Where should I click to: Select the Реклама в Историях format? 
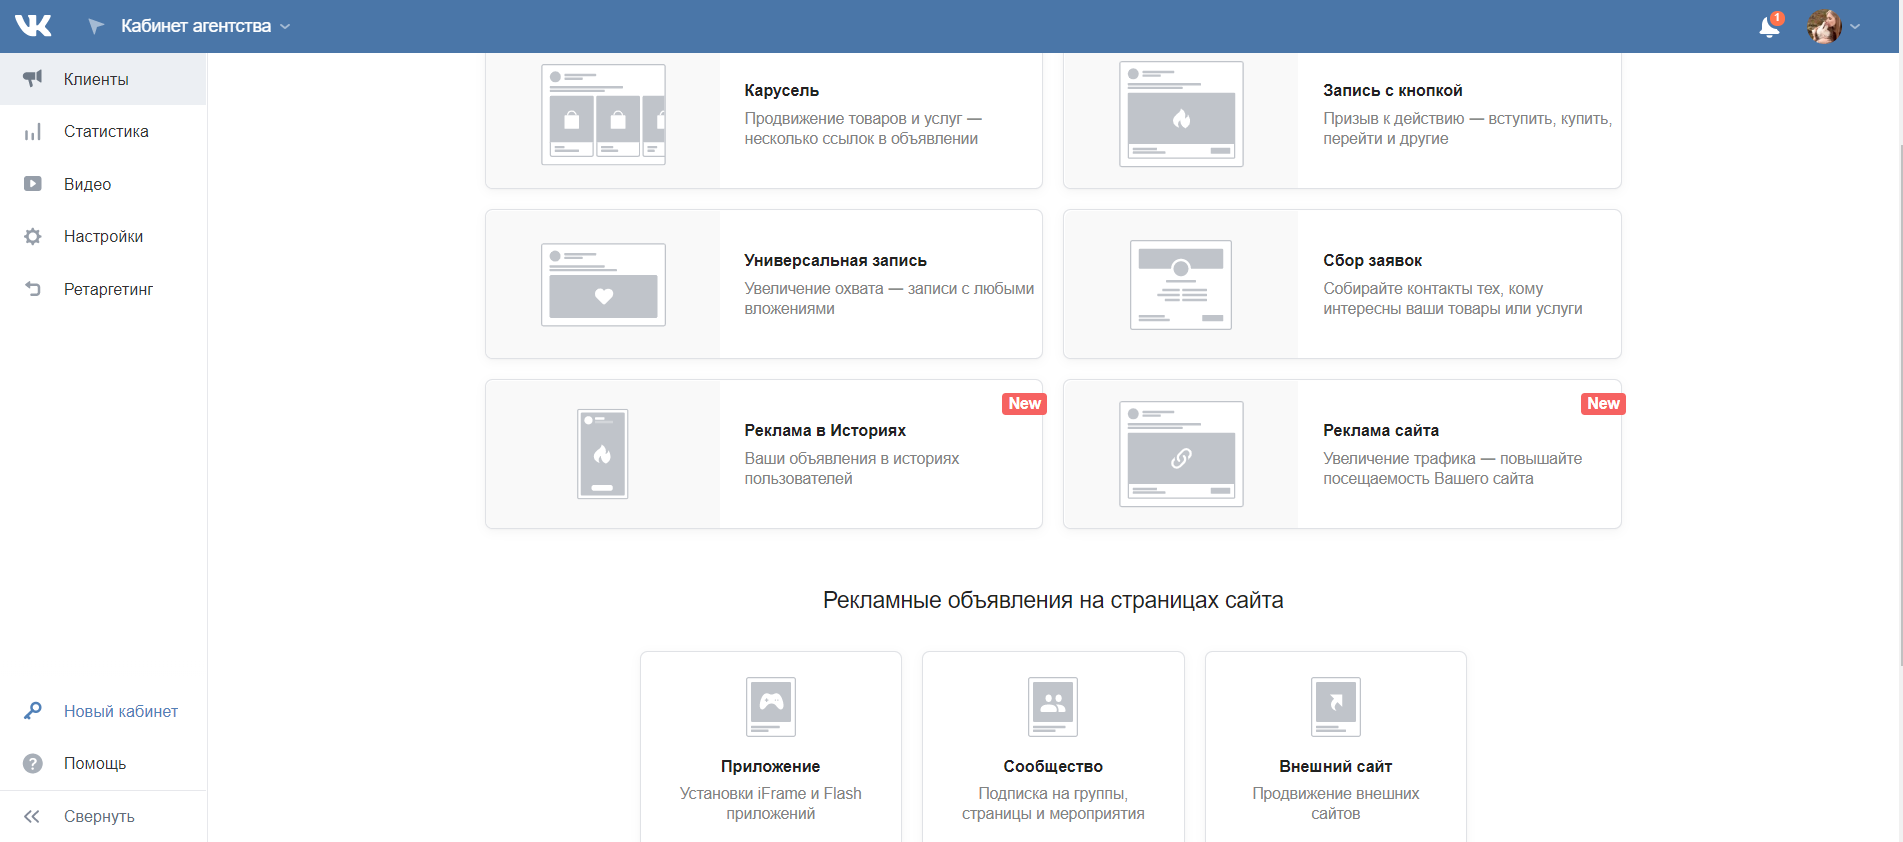click(763, 454)
